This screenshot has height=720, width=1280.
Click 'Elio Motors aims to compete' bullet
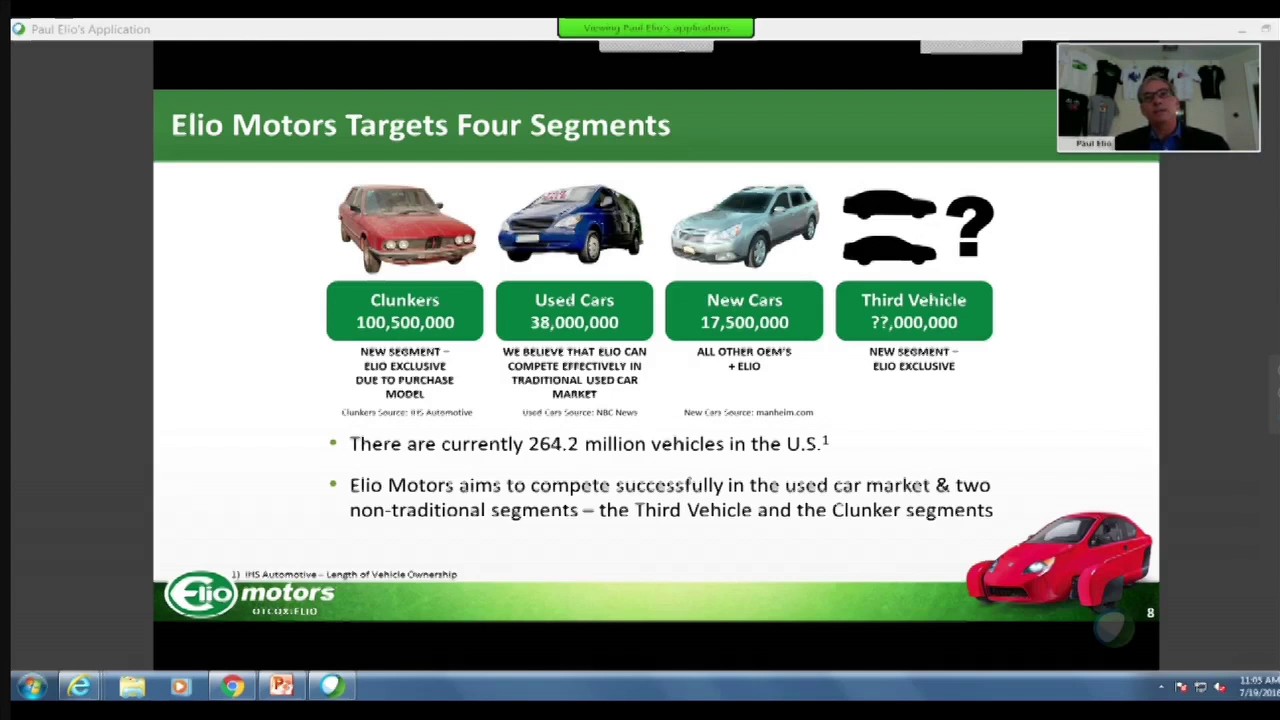pos(671,497)
